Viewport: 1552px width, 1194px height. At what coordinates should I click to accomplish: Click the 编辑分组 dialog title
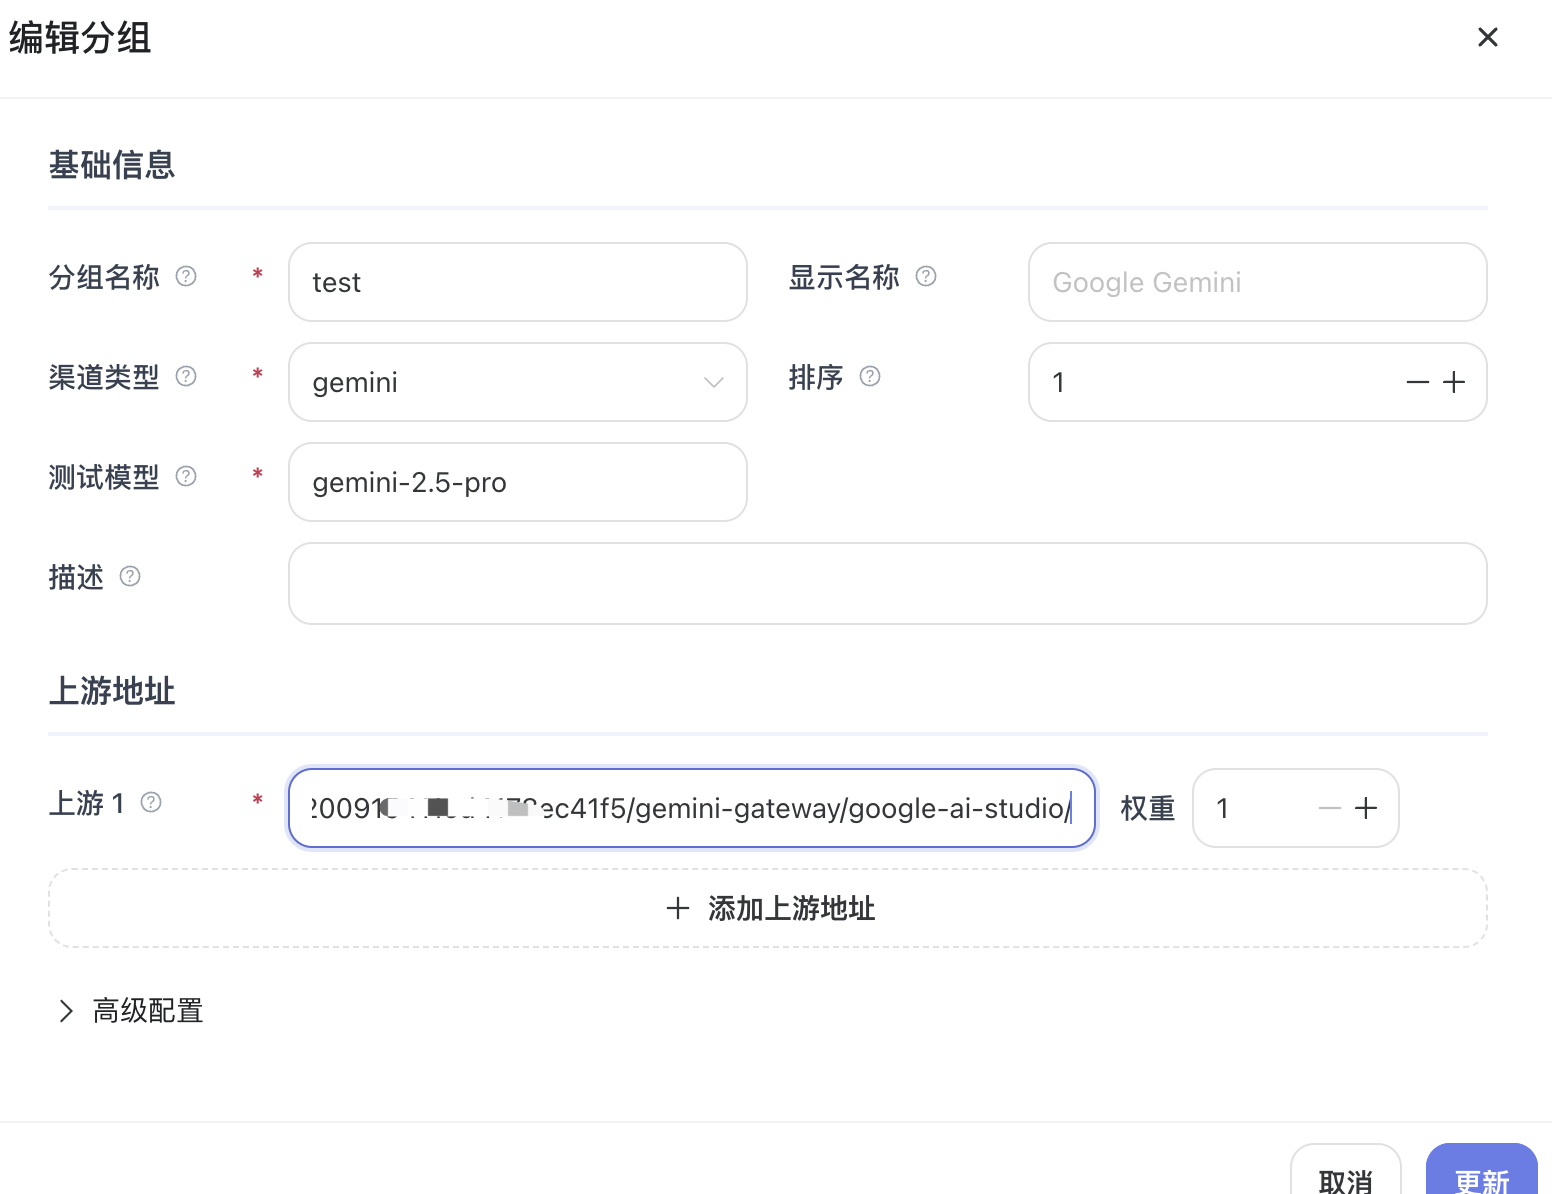pyautogui.click(x=80, y=38)
